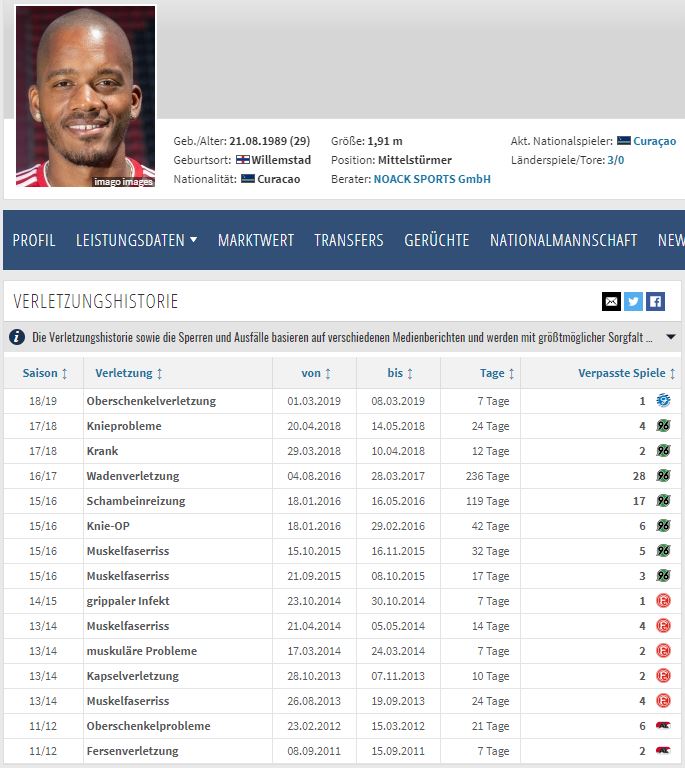Select date 23.02.2012 in von column

click(314, 726)
